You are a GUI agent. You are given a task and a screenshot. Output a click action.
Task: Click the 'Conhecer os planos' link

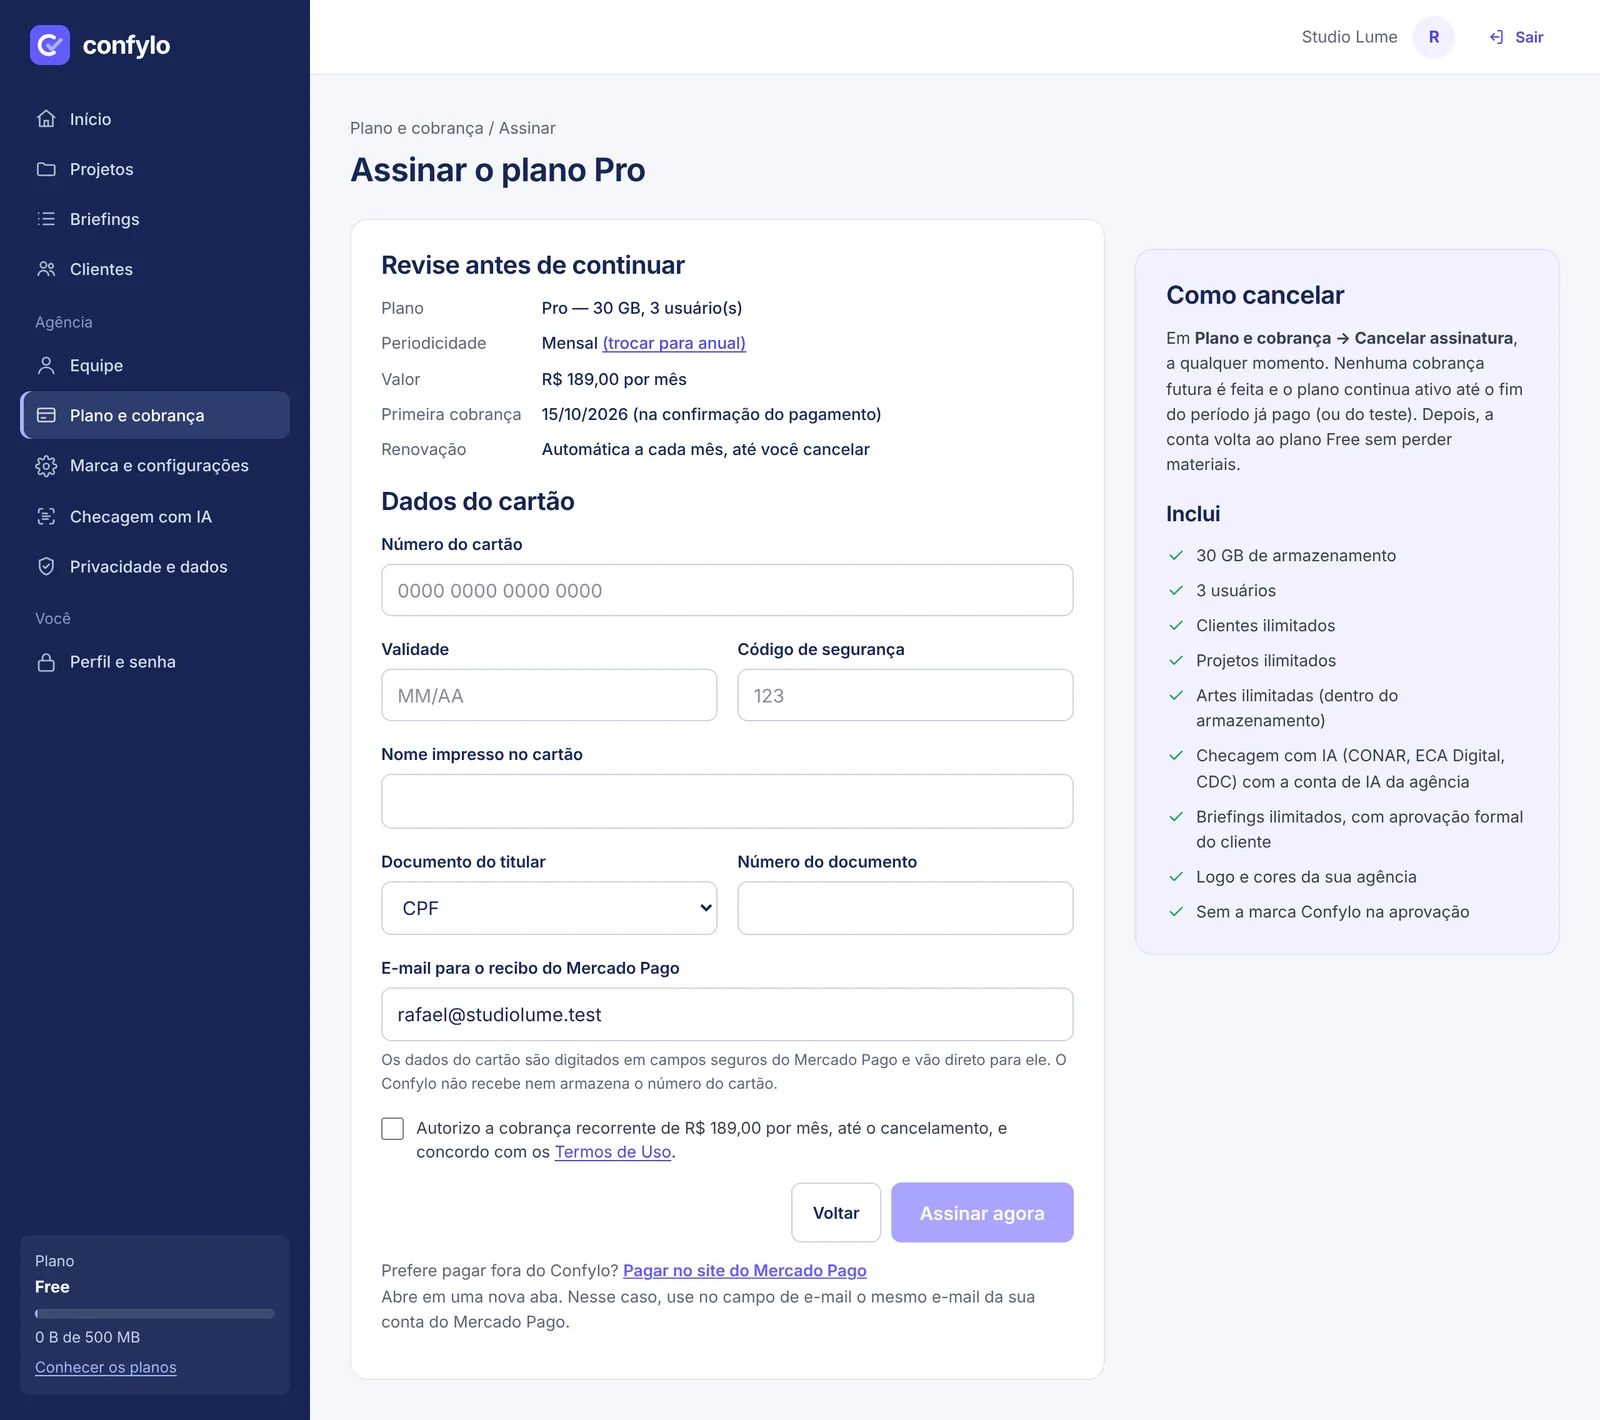click(x=106, y=1367)
